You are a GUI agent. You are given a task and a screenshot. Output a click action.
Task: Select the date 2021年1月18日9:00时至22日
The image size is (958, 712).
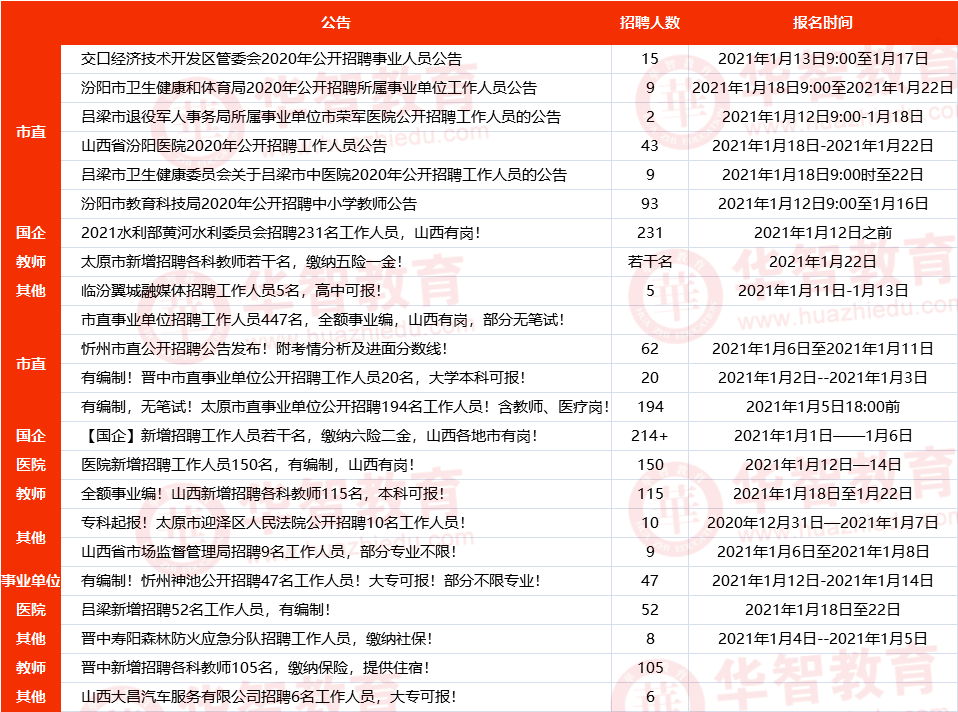[823, 175]
